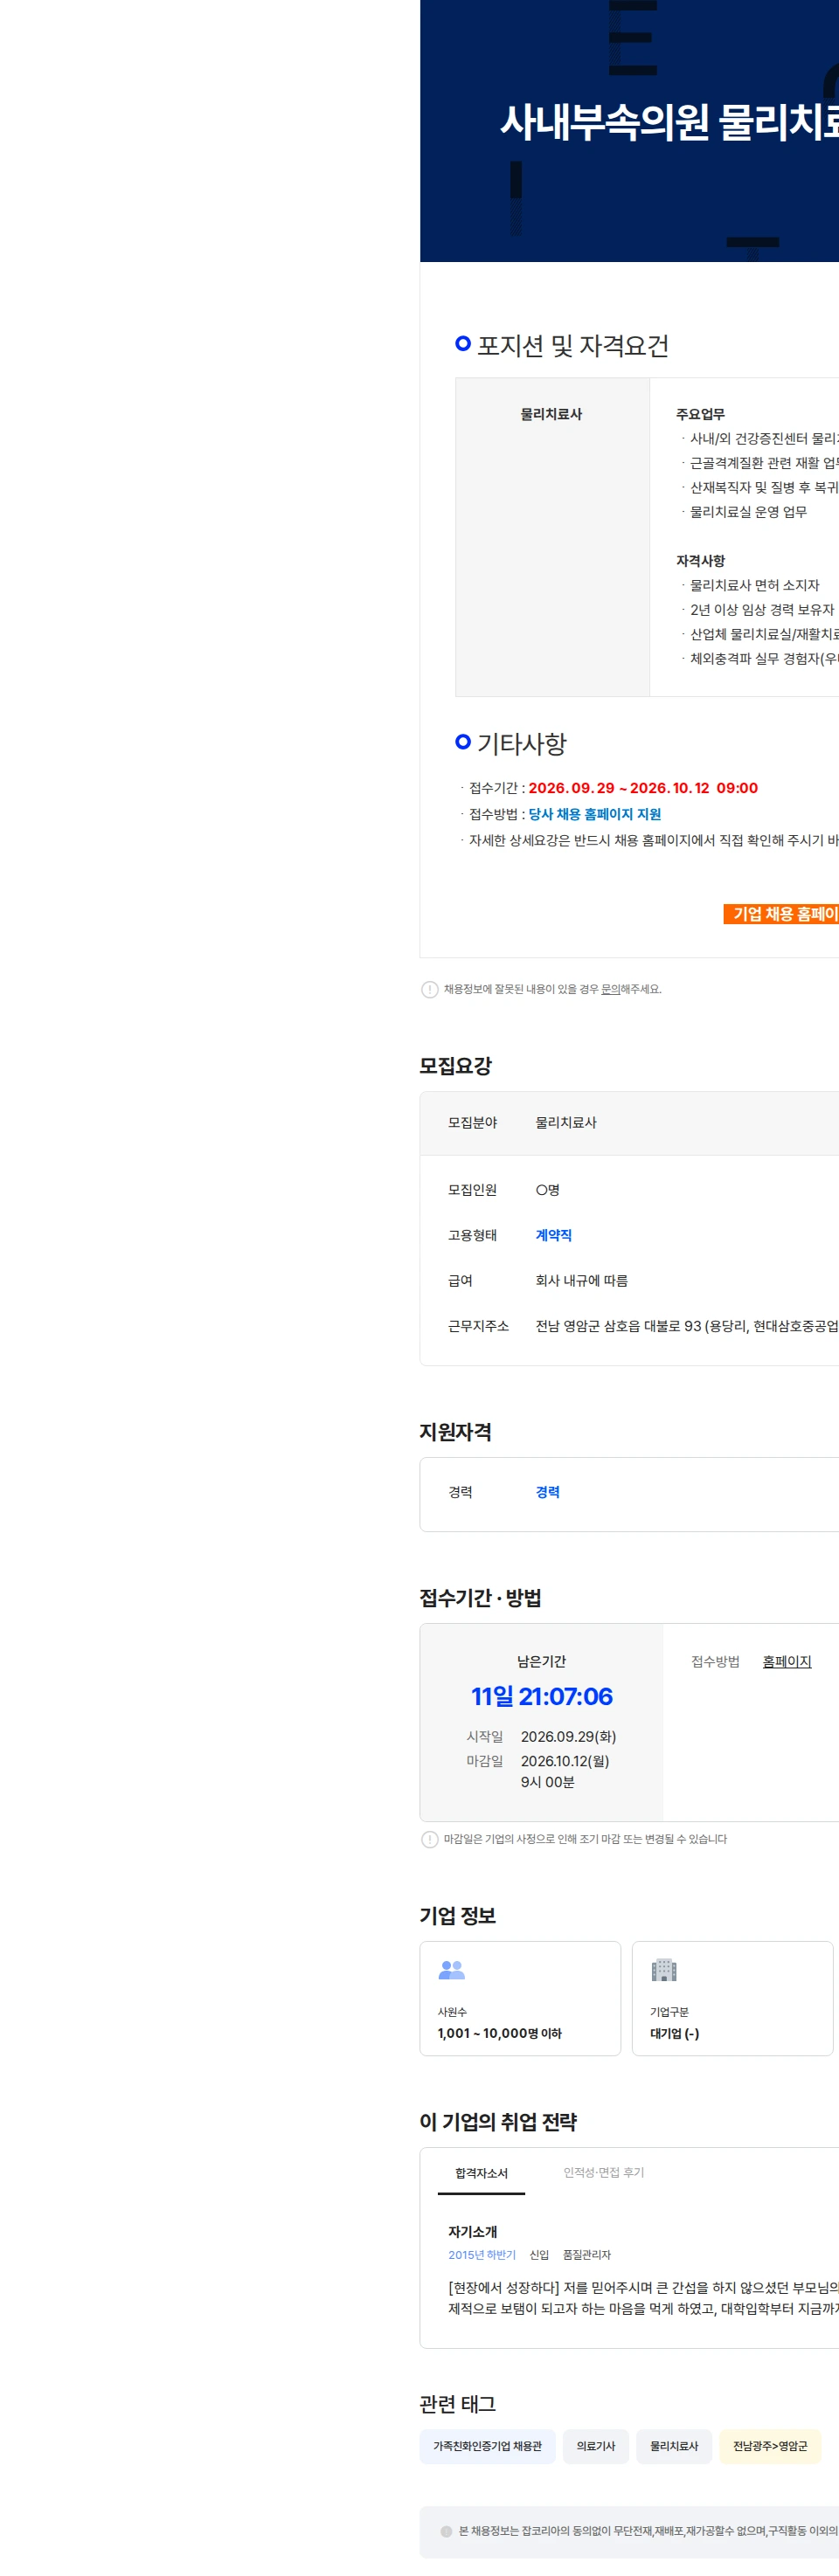The width and height of the screenshot is (839, 2576).
Task: Click the blue 경력 link in 지원자격
Action: (x=547, y=1492)
